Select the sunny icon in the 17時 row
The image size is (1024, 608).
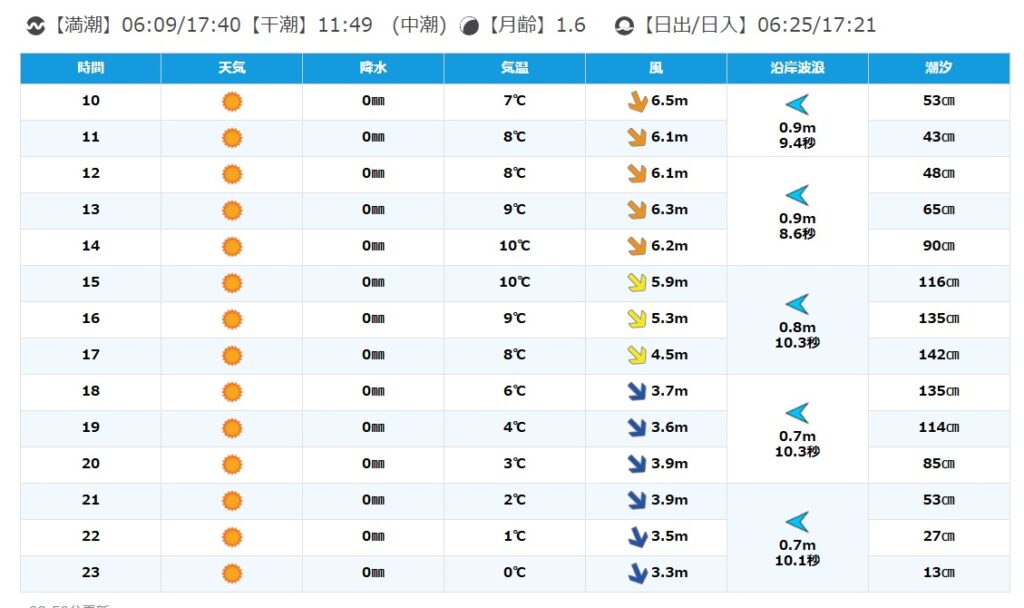(232, 356)
